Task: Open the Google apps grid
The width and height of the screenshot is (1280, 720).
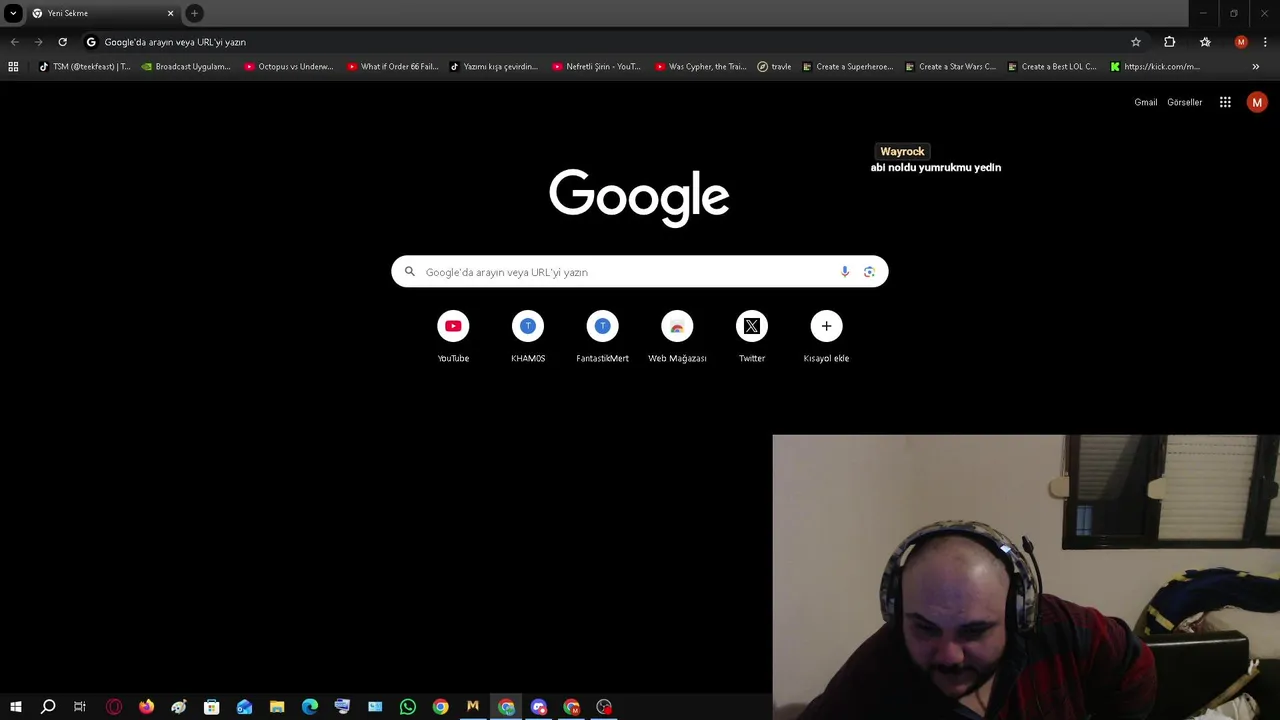Action: (x=1225, y=102)
